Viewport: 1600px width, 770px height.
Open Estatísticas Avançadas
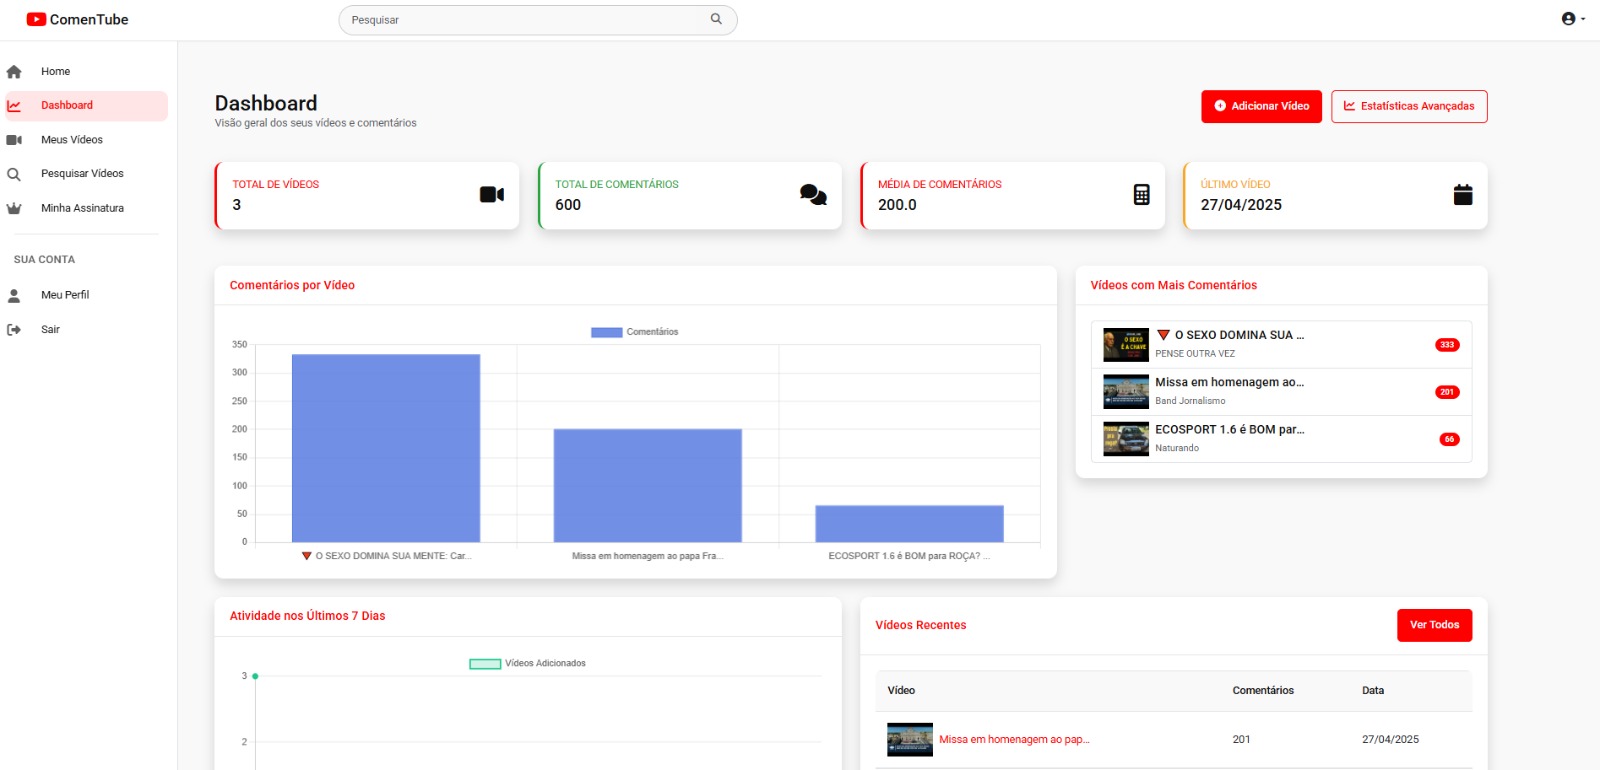point(1408,106)
